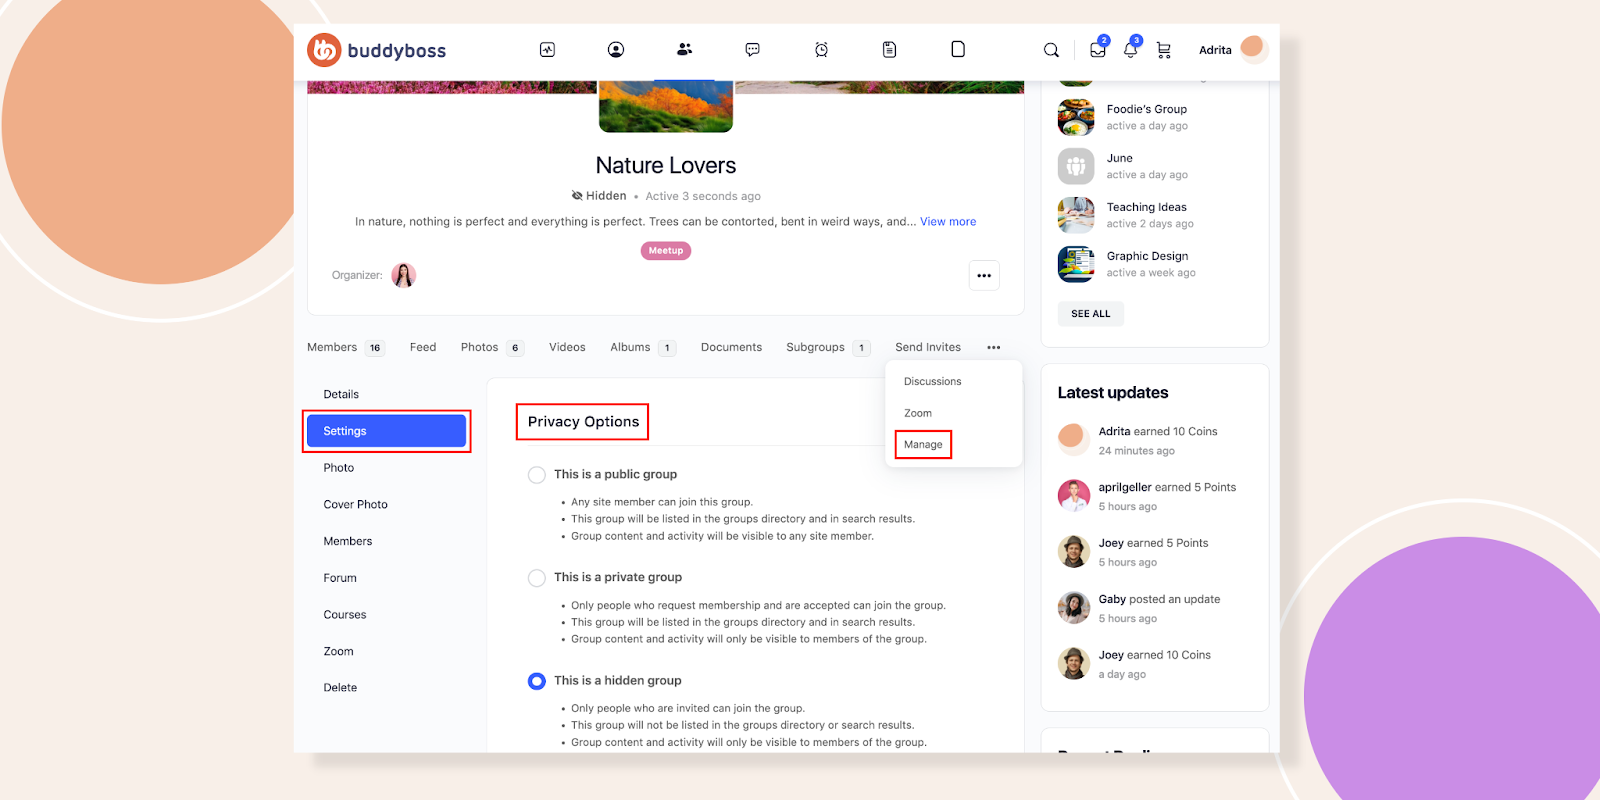1600x800 pixels.
Task: Select 'This is a public group'
Action: [x=537, y=474]
